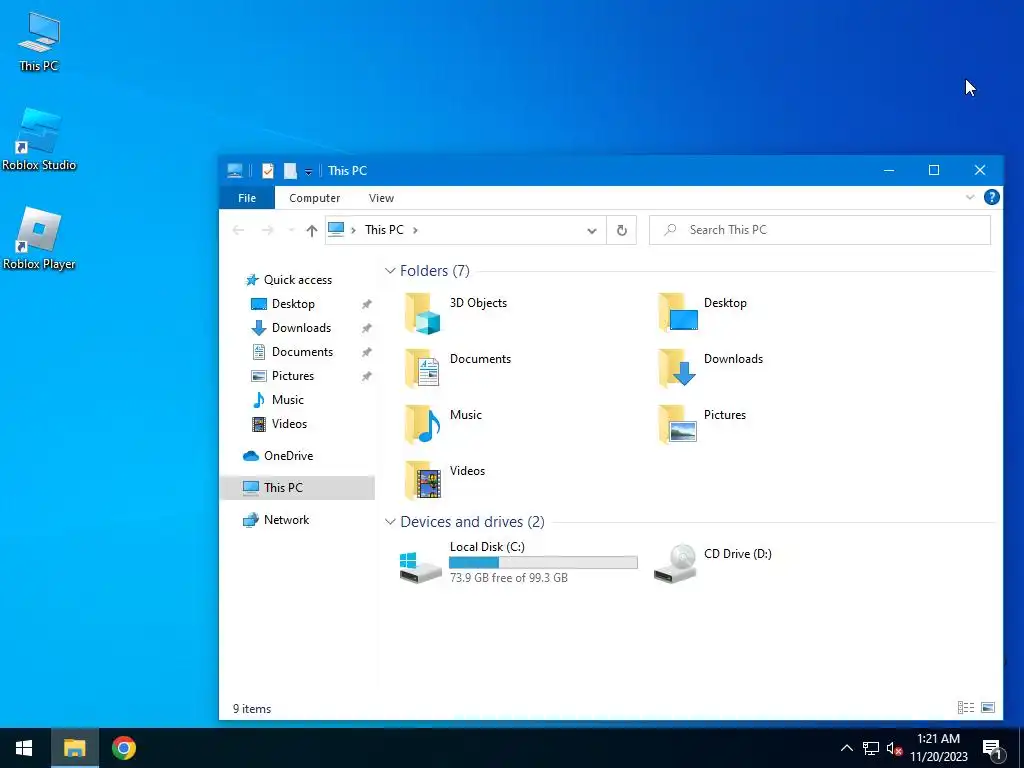1024x768 pixels.
Task: Click the New folder icon in the title bar
Action: click(x=291, y=170)
